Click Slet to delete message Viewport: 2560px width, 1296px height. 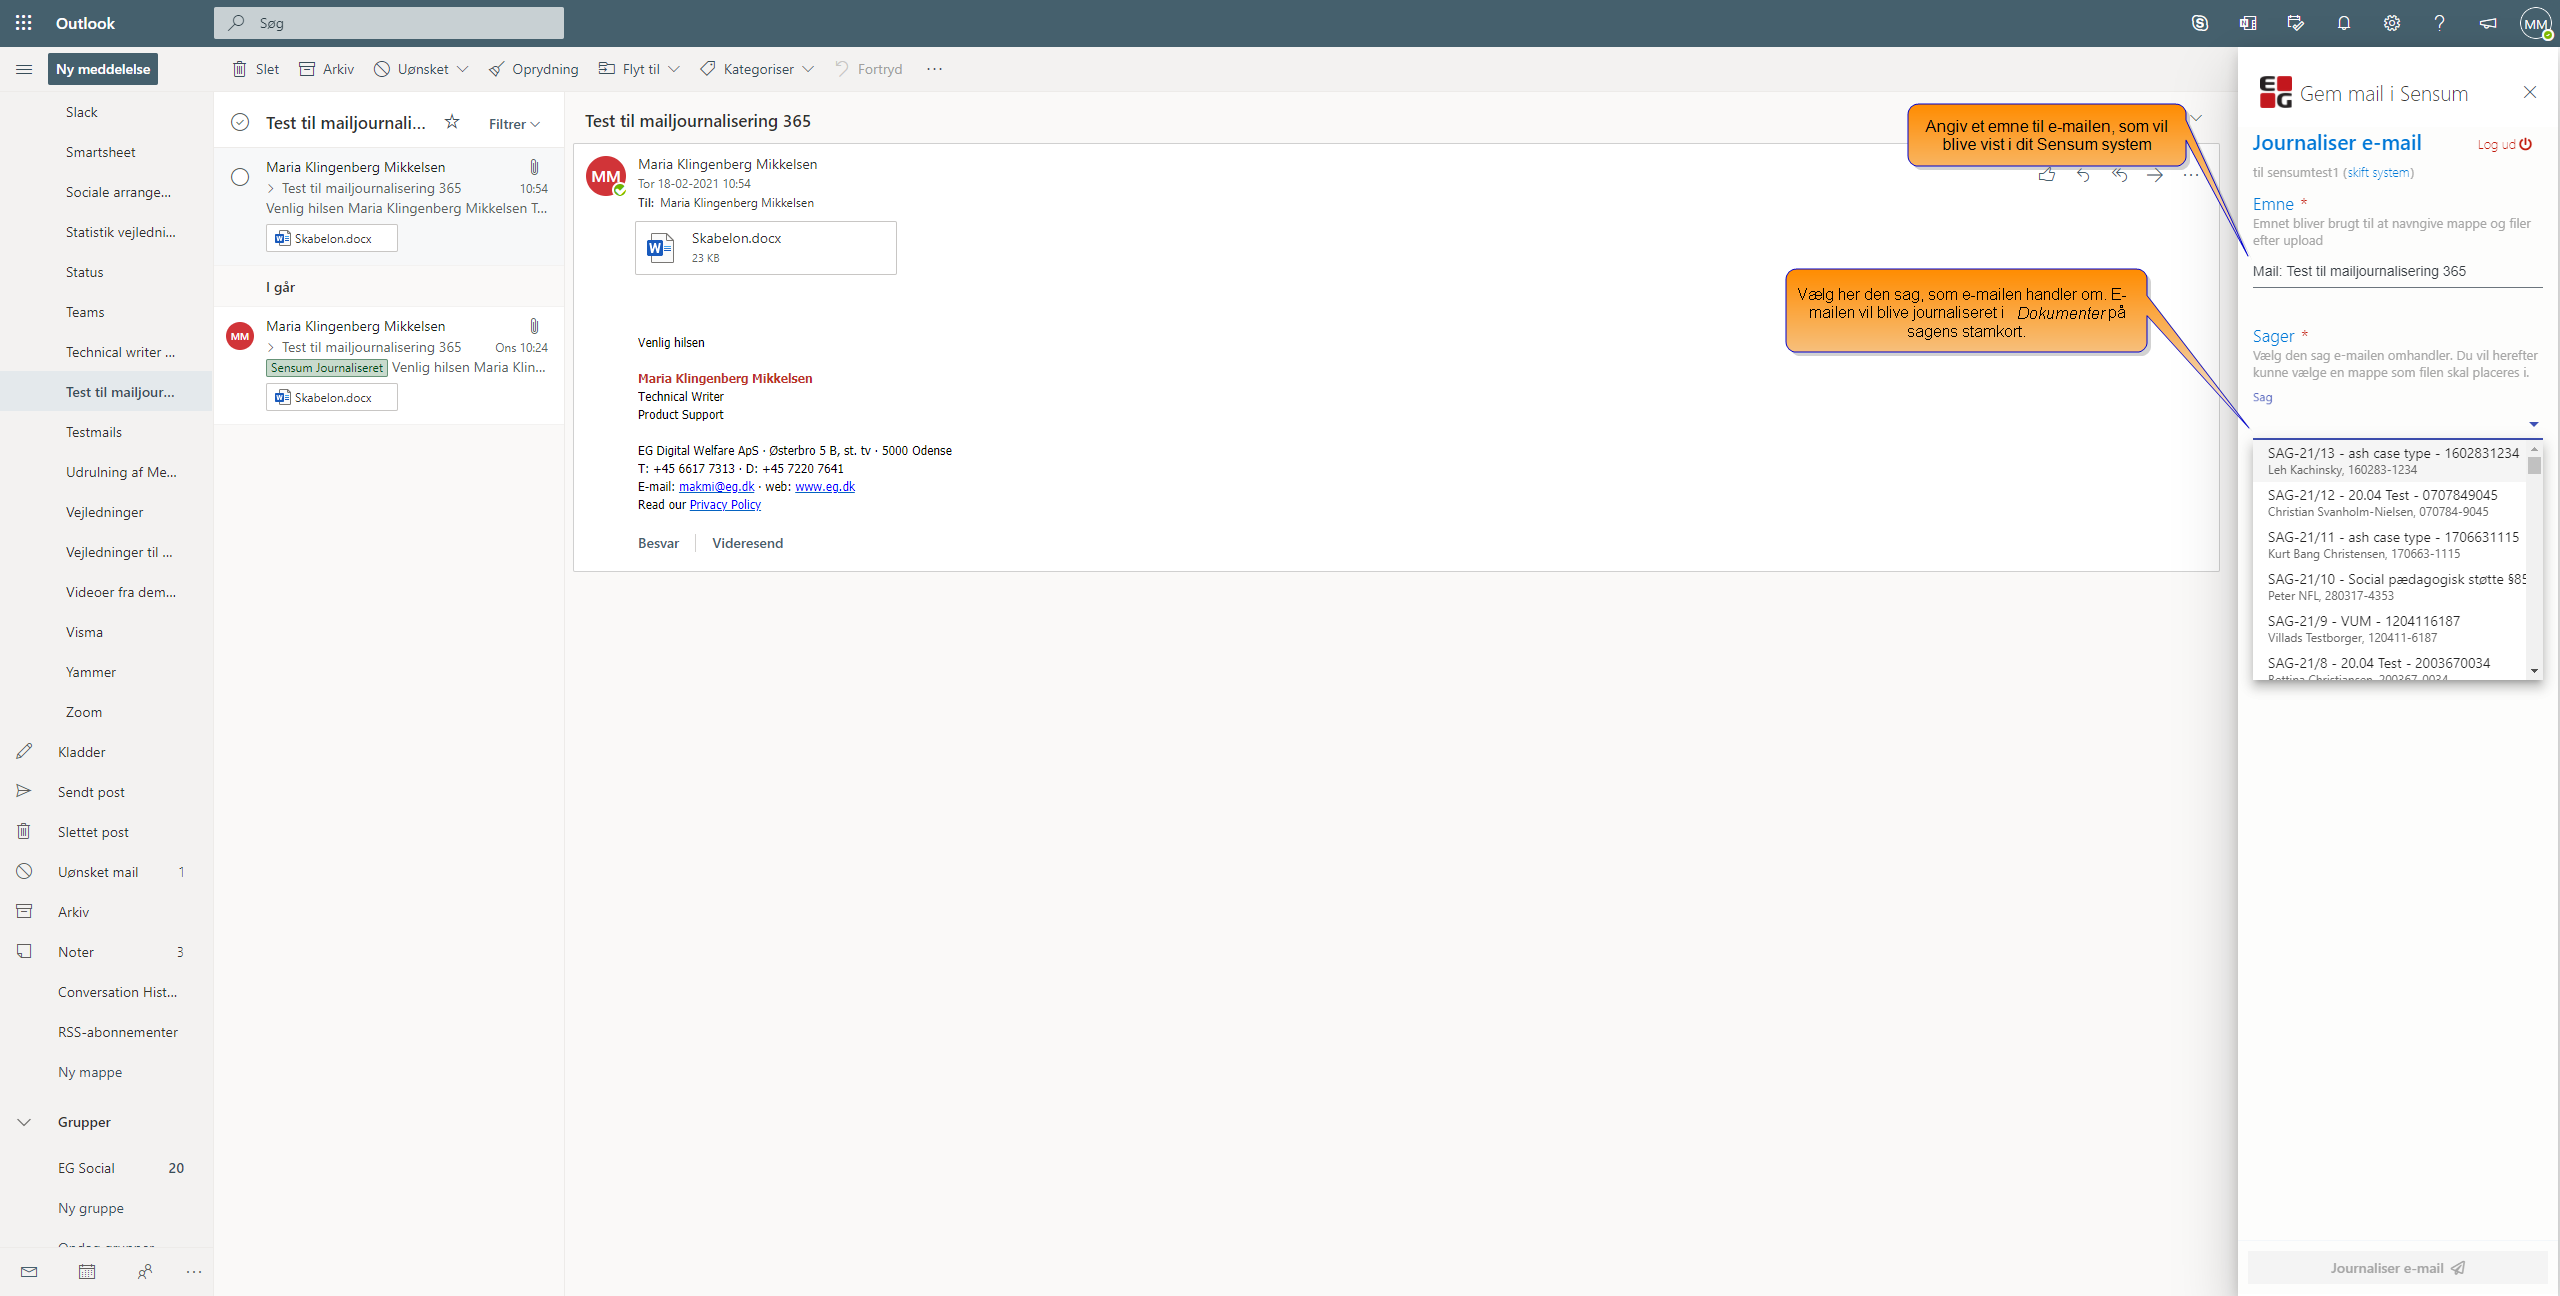pyautogui.click(x=255, y=69)
